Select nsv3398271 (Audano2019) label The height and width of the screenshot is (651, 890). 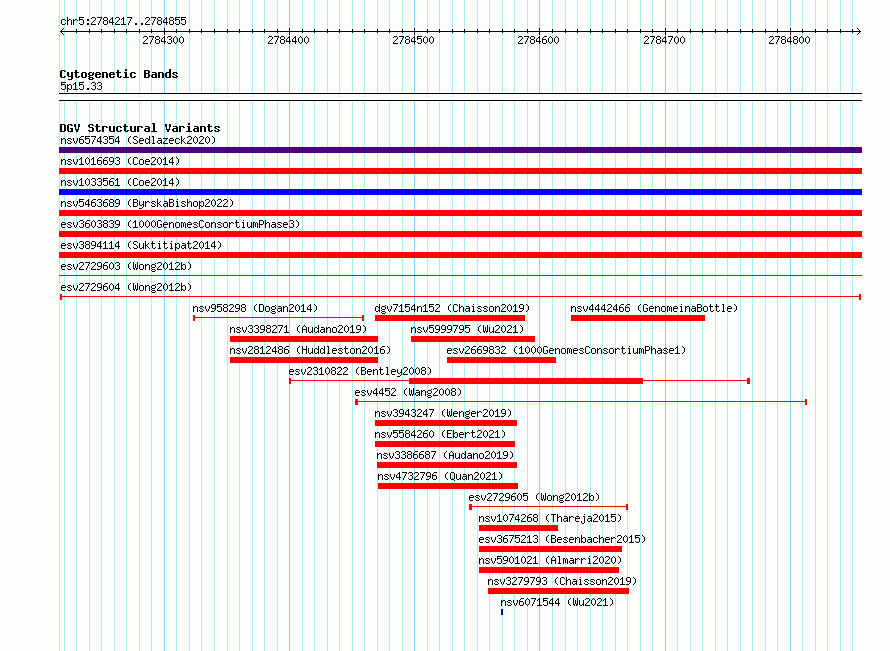click(298, 329)
